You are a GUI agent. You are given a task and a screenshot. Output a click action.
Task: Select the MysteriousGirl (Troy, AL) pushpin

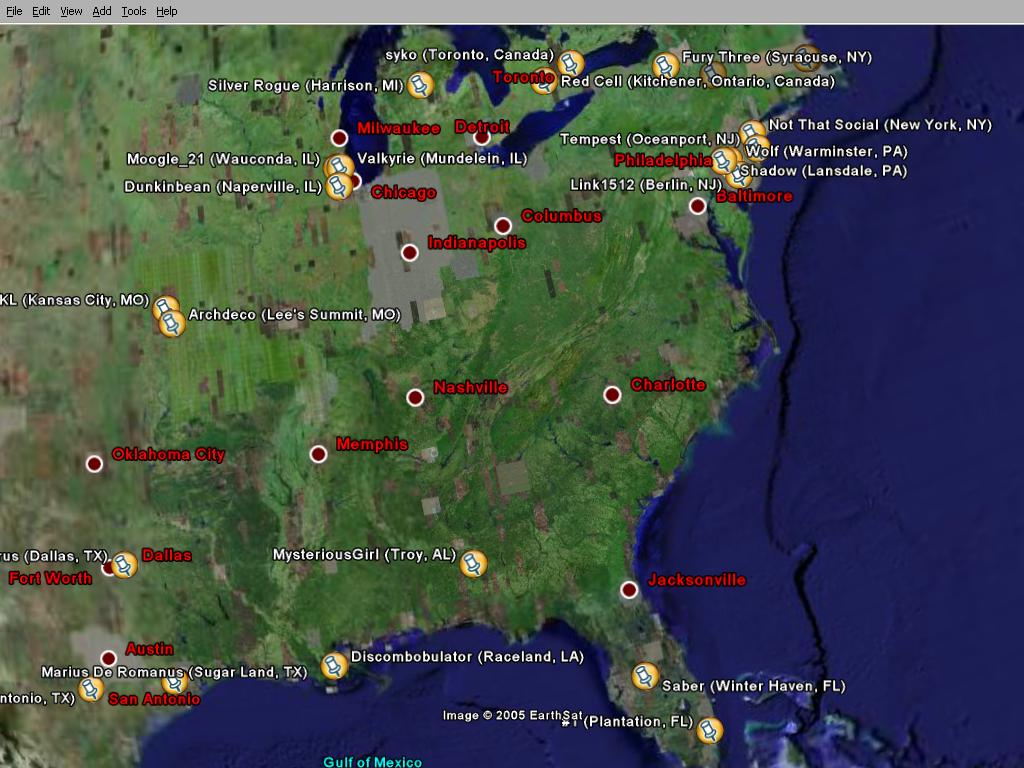pos(473,563)
